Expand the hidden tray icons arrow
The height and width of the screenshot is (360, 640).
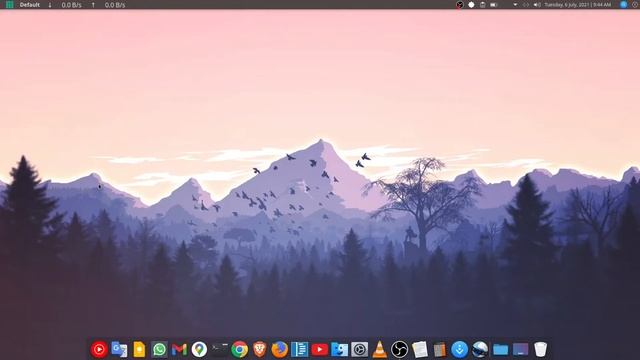click(515, 5)
